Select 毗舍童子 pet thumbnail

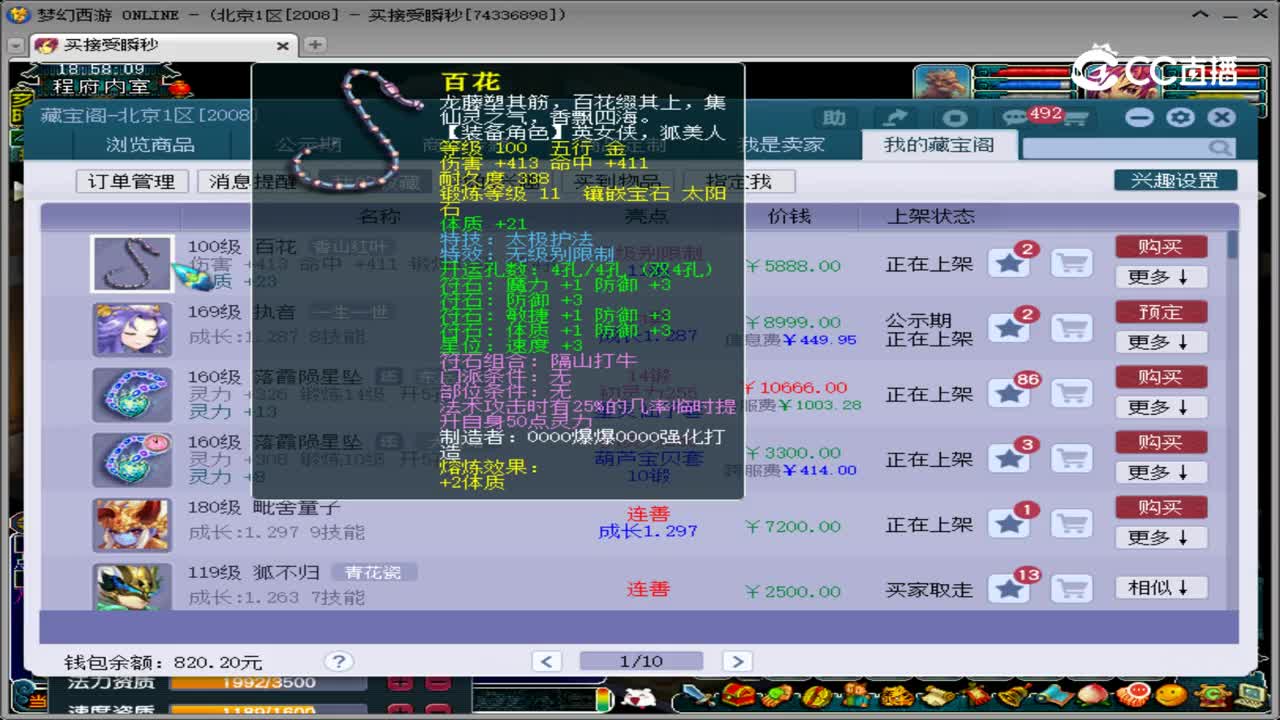click(x=132, y=525)
